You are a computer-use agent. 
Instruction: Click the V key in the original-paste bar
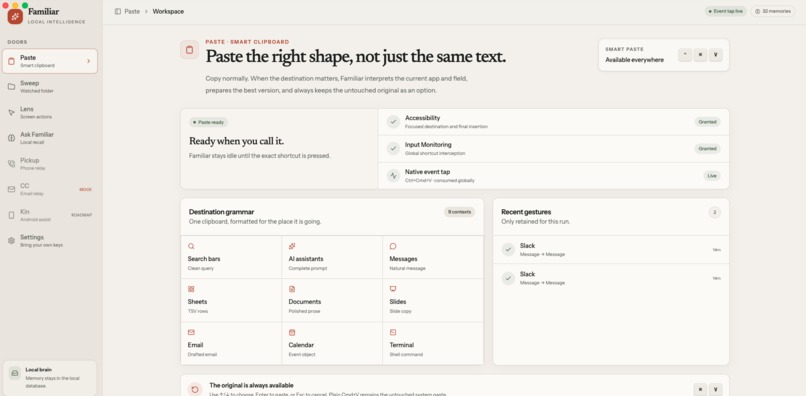716,389
